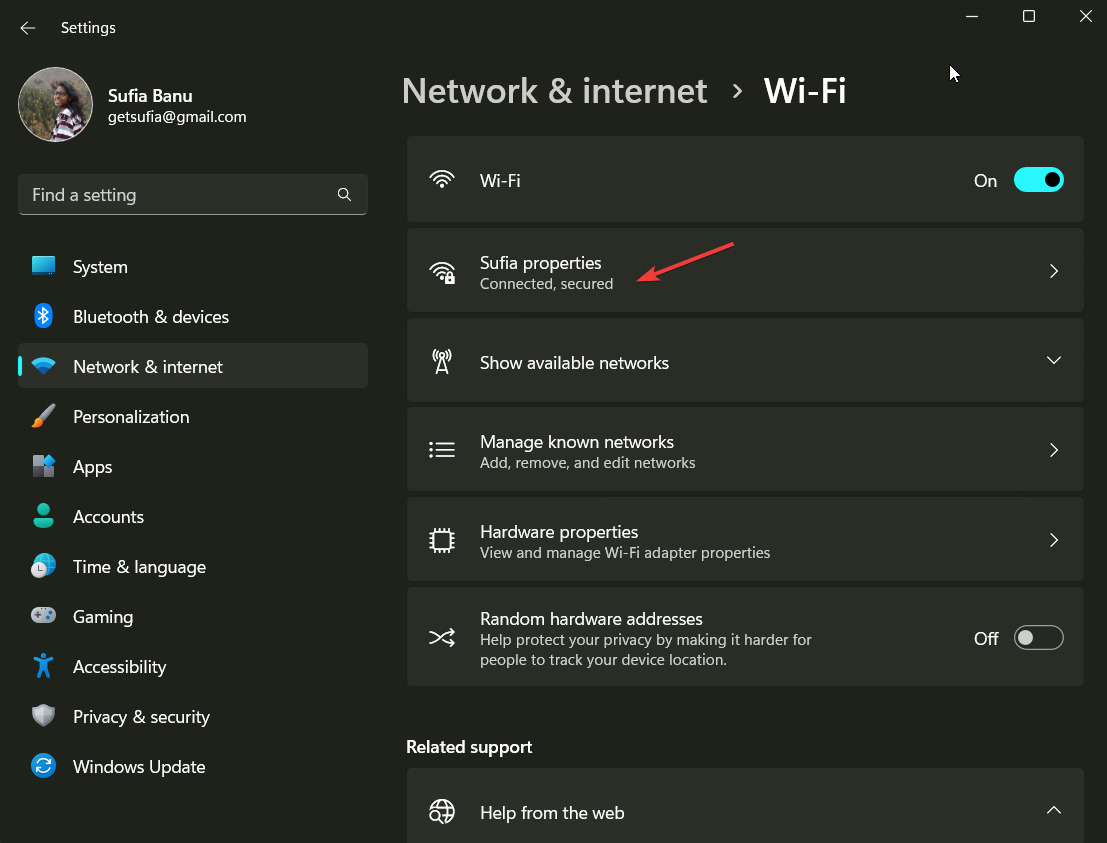Open Sufia properties details
Viewport: 1107px width, 843px height.
coord(745,270)
